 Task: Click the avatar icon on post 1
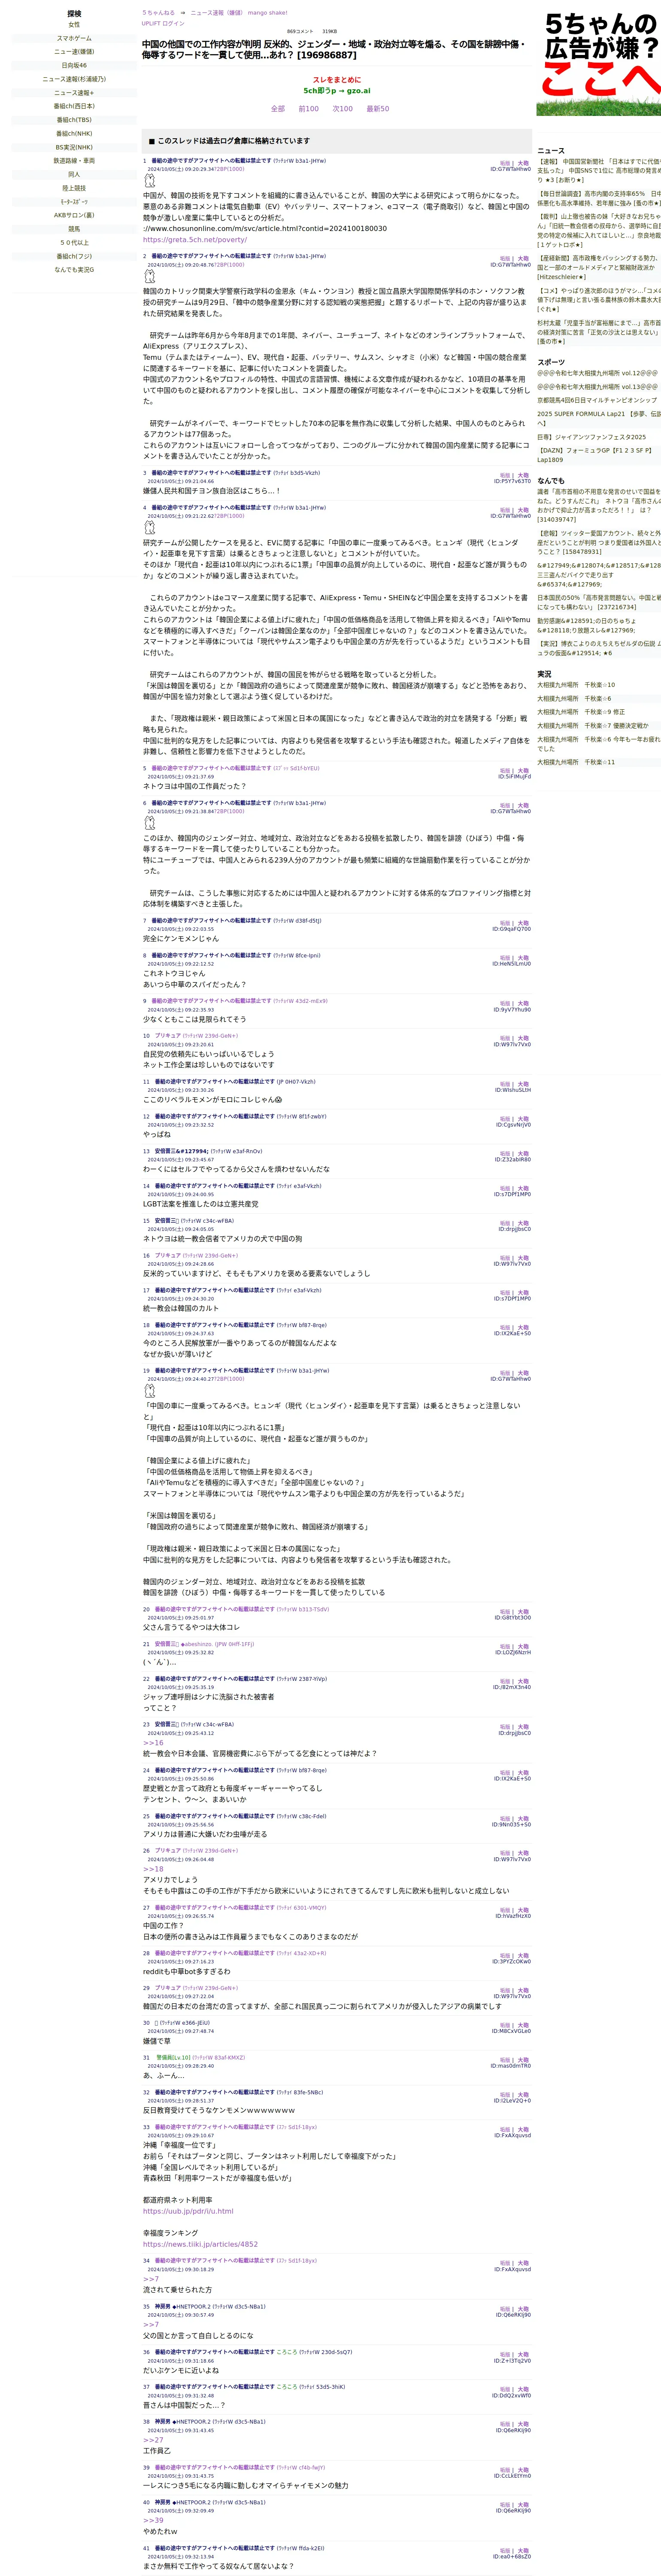(149, 181)
